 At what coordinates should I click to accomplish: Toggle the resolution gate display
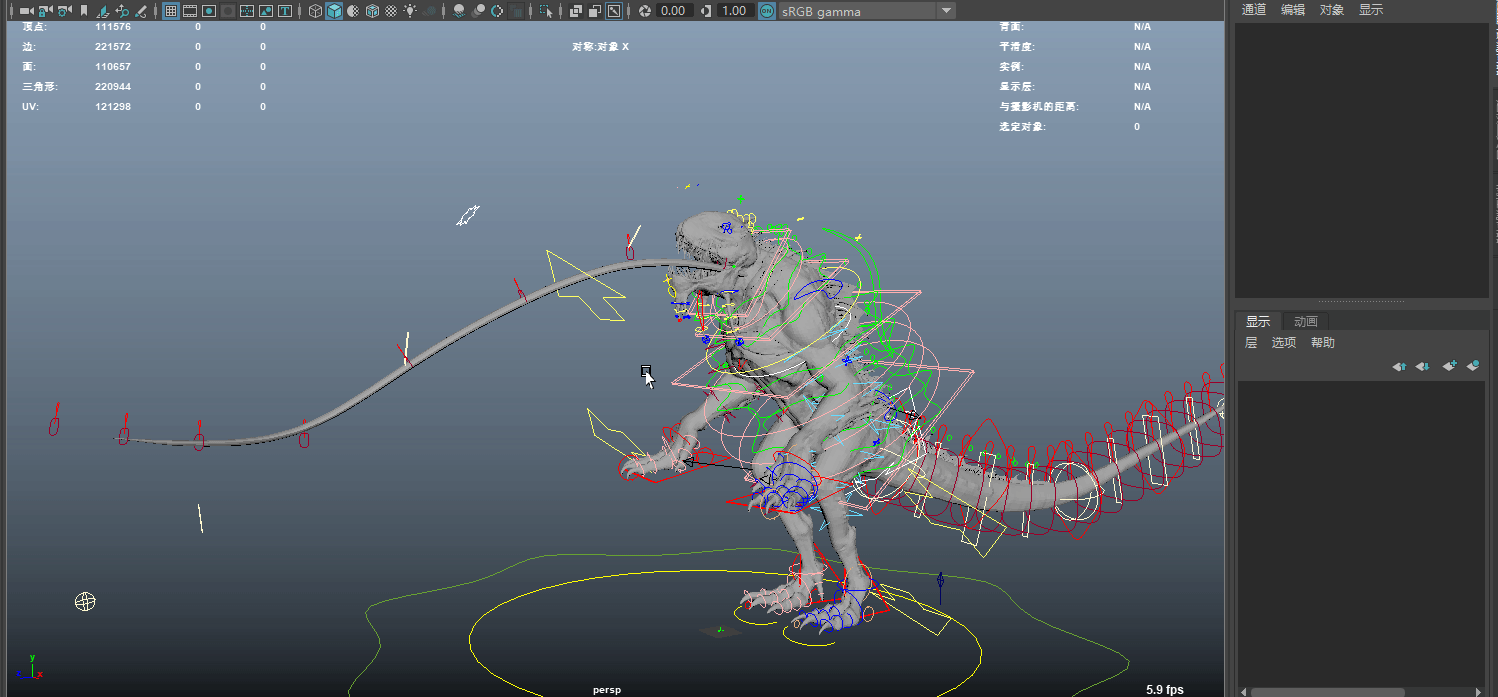[209, 11]
